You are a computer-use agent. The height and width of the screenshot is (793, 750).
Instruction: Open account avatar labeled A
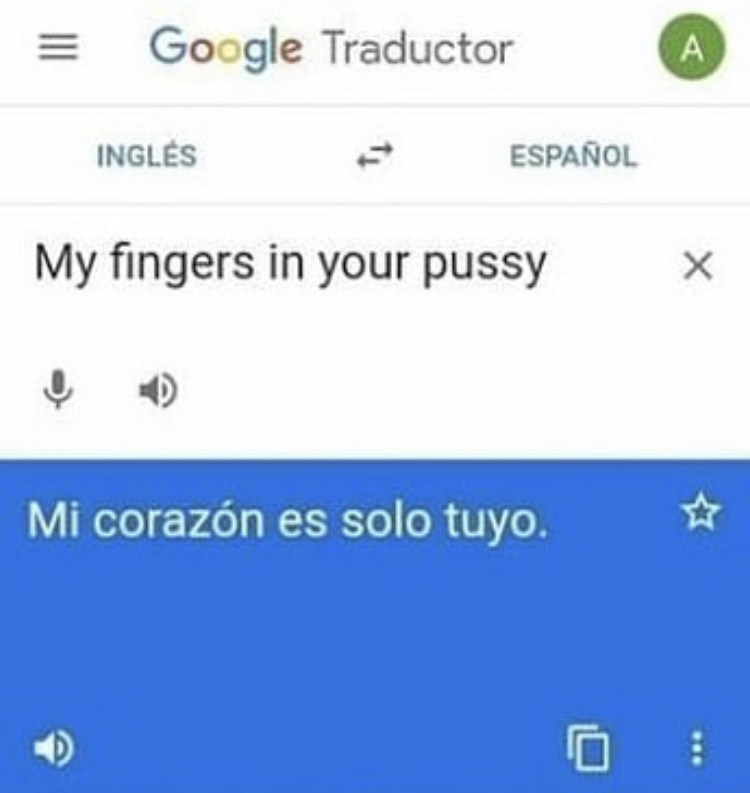[x=692, y=47]
